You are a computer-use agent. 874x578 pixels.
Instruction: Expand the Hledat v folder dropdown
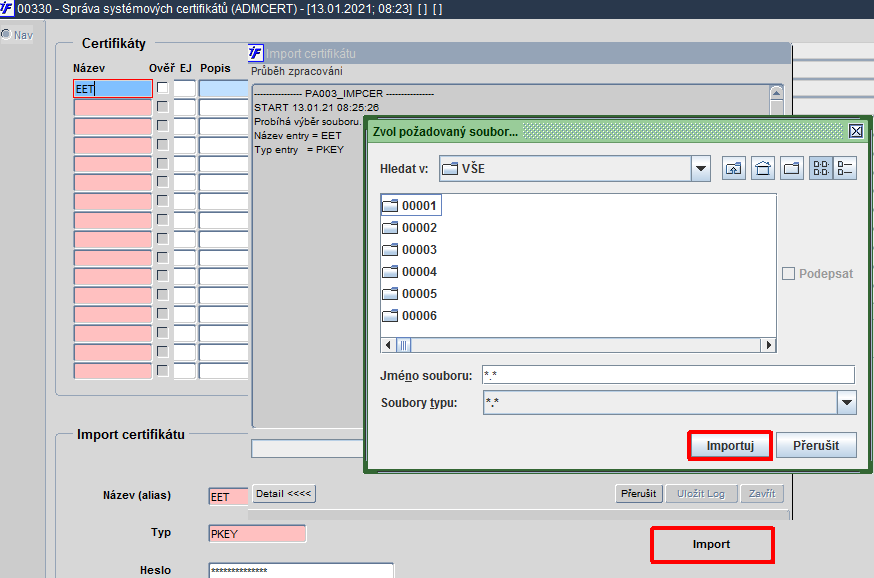pyautogui.click(x=701, y=168)
